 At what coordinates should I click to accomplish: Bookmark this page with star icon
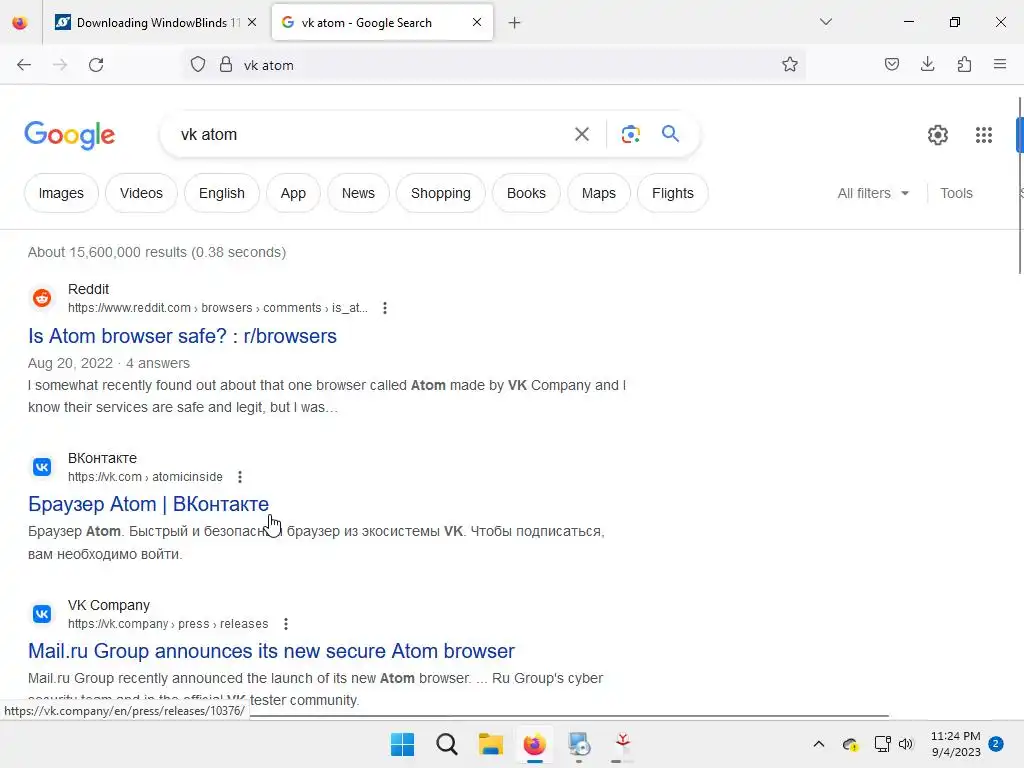[x=790, y=65]
